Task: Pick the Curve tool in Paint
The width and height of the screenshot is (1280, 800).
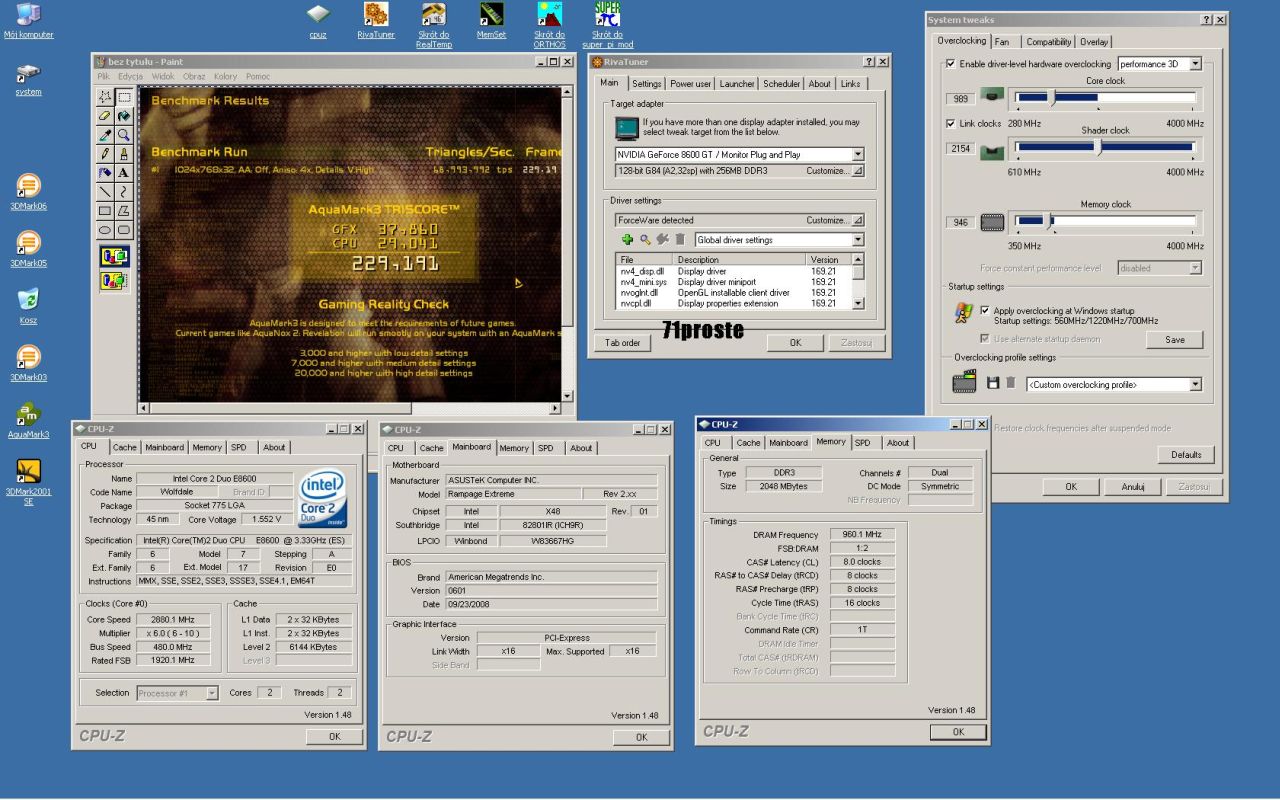Action: (x=123, y=192)
